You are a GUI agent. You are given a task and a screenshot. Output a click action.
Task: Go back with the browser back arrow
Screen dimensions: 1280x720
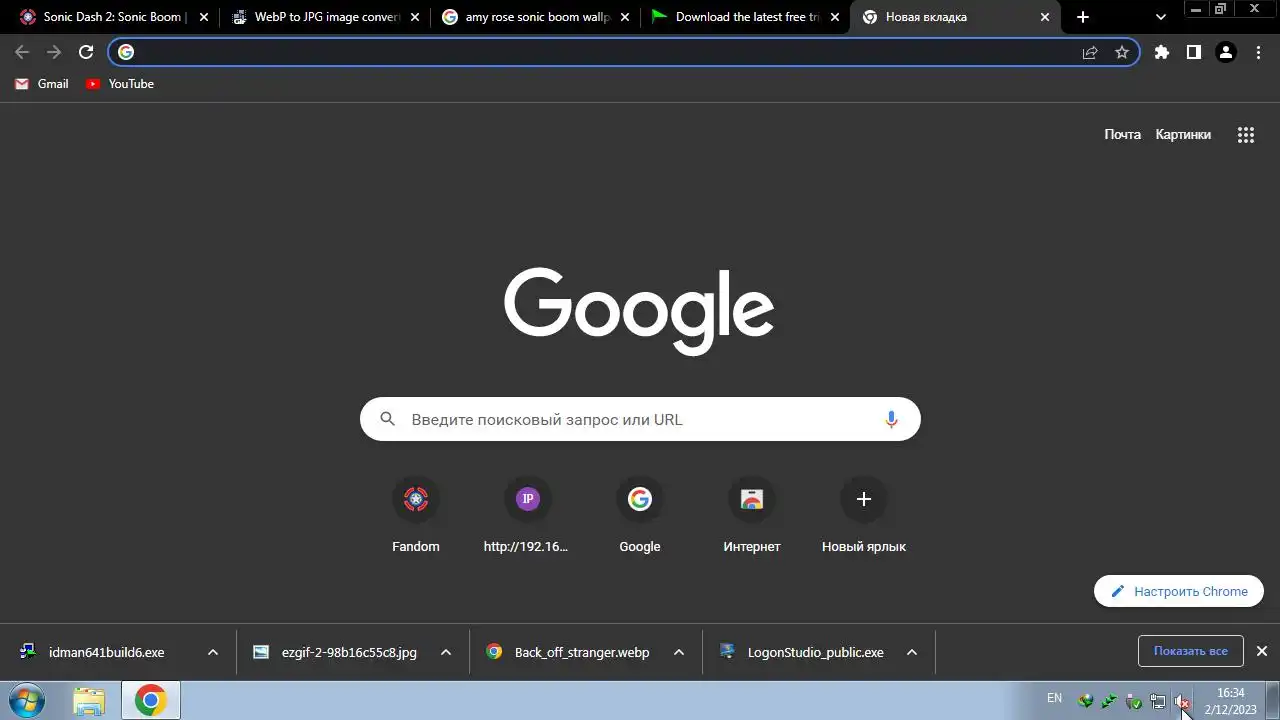22,52
